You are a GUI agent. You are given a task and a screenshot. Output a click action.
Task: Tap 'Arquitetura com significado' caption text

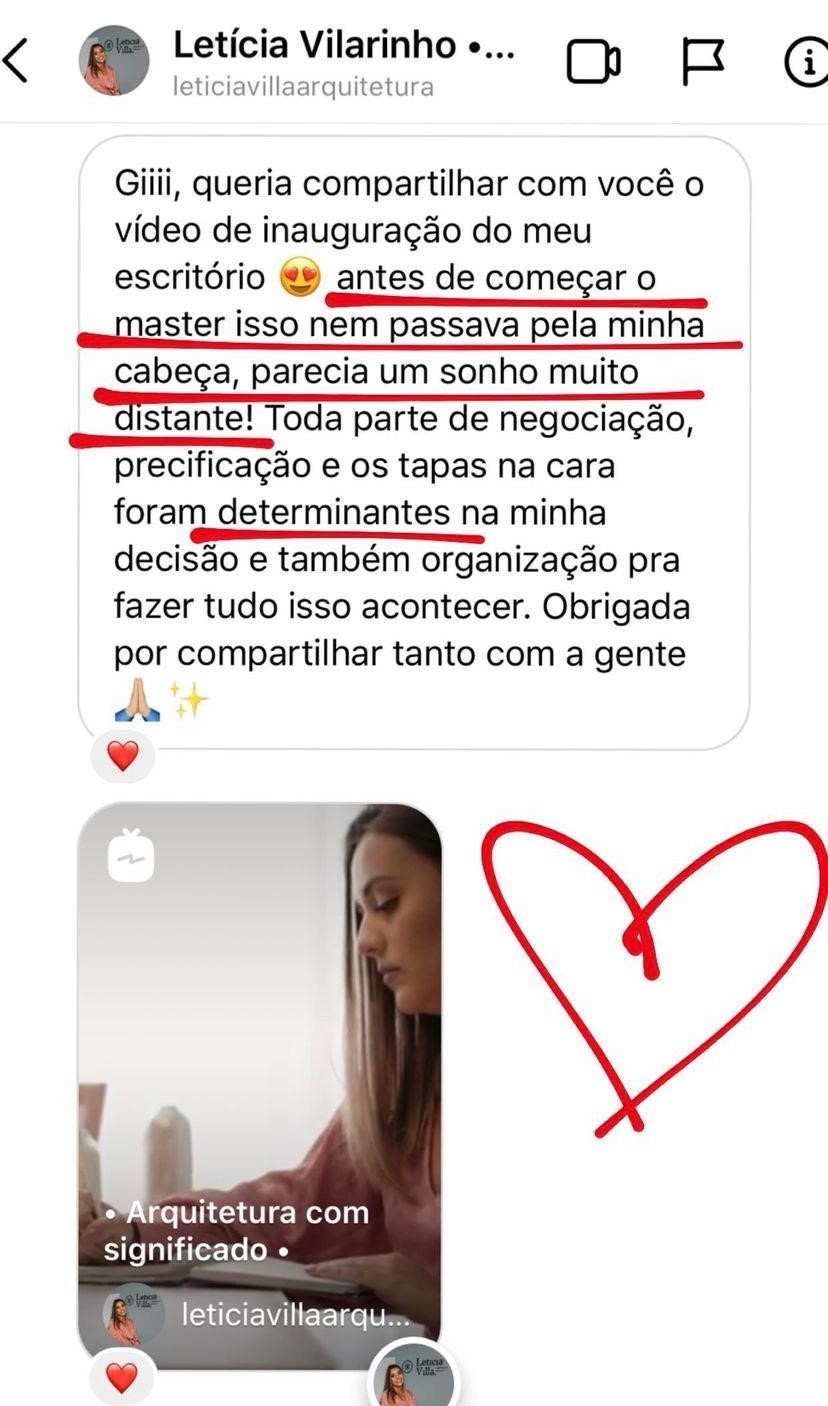[x=236, y=1231]
